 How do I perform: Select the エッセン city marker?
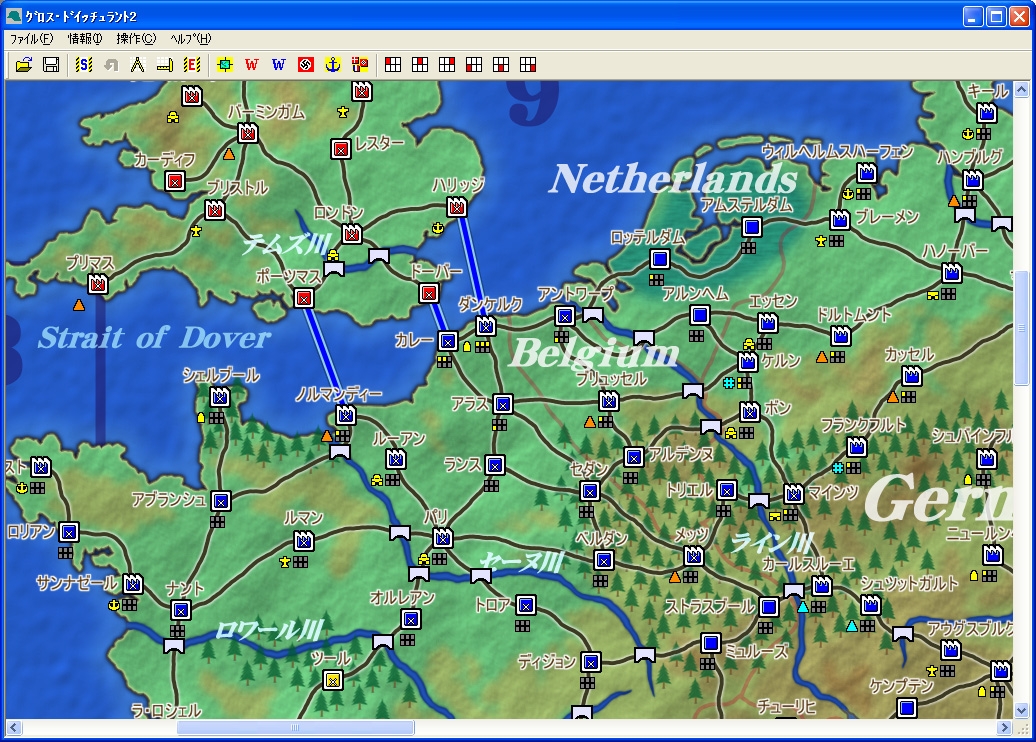[768, 323]
